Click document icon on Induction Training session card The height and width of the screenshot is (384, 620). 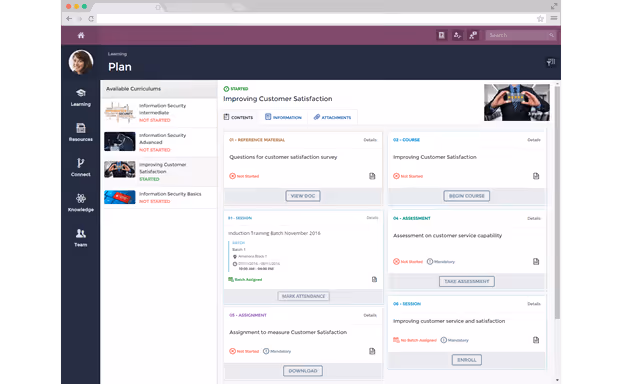374,279
